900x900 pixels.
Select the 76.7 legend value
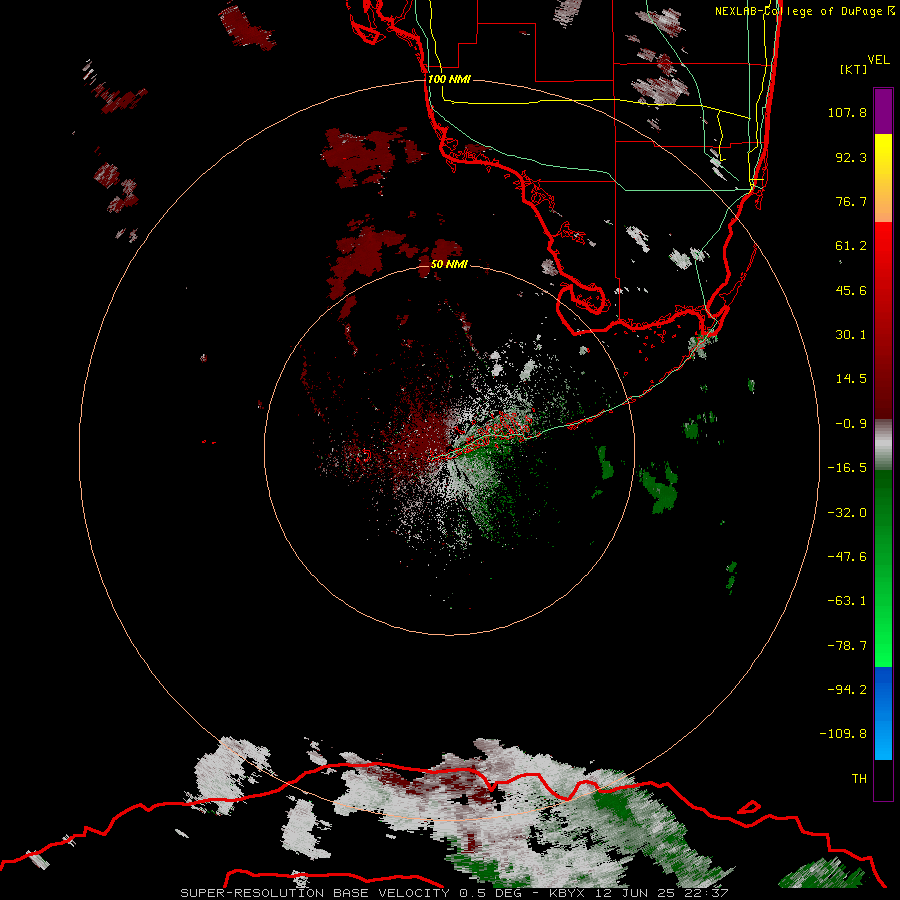point(851,201)
